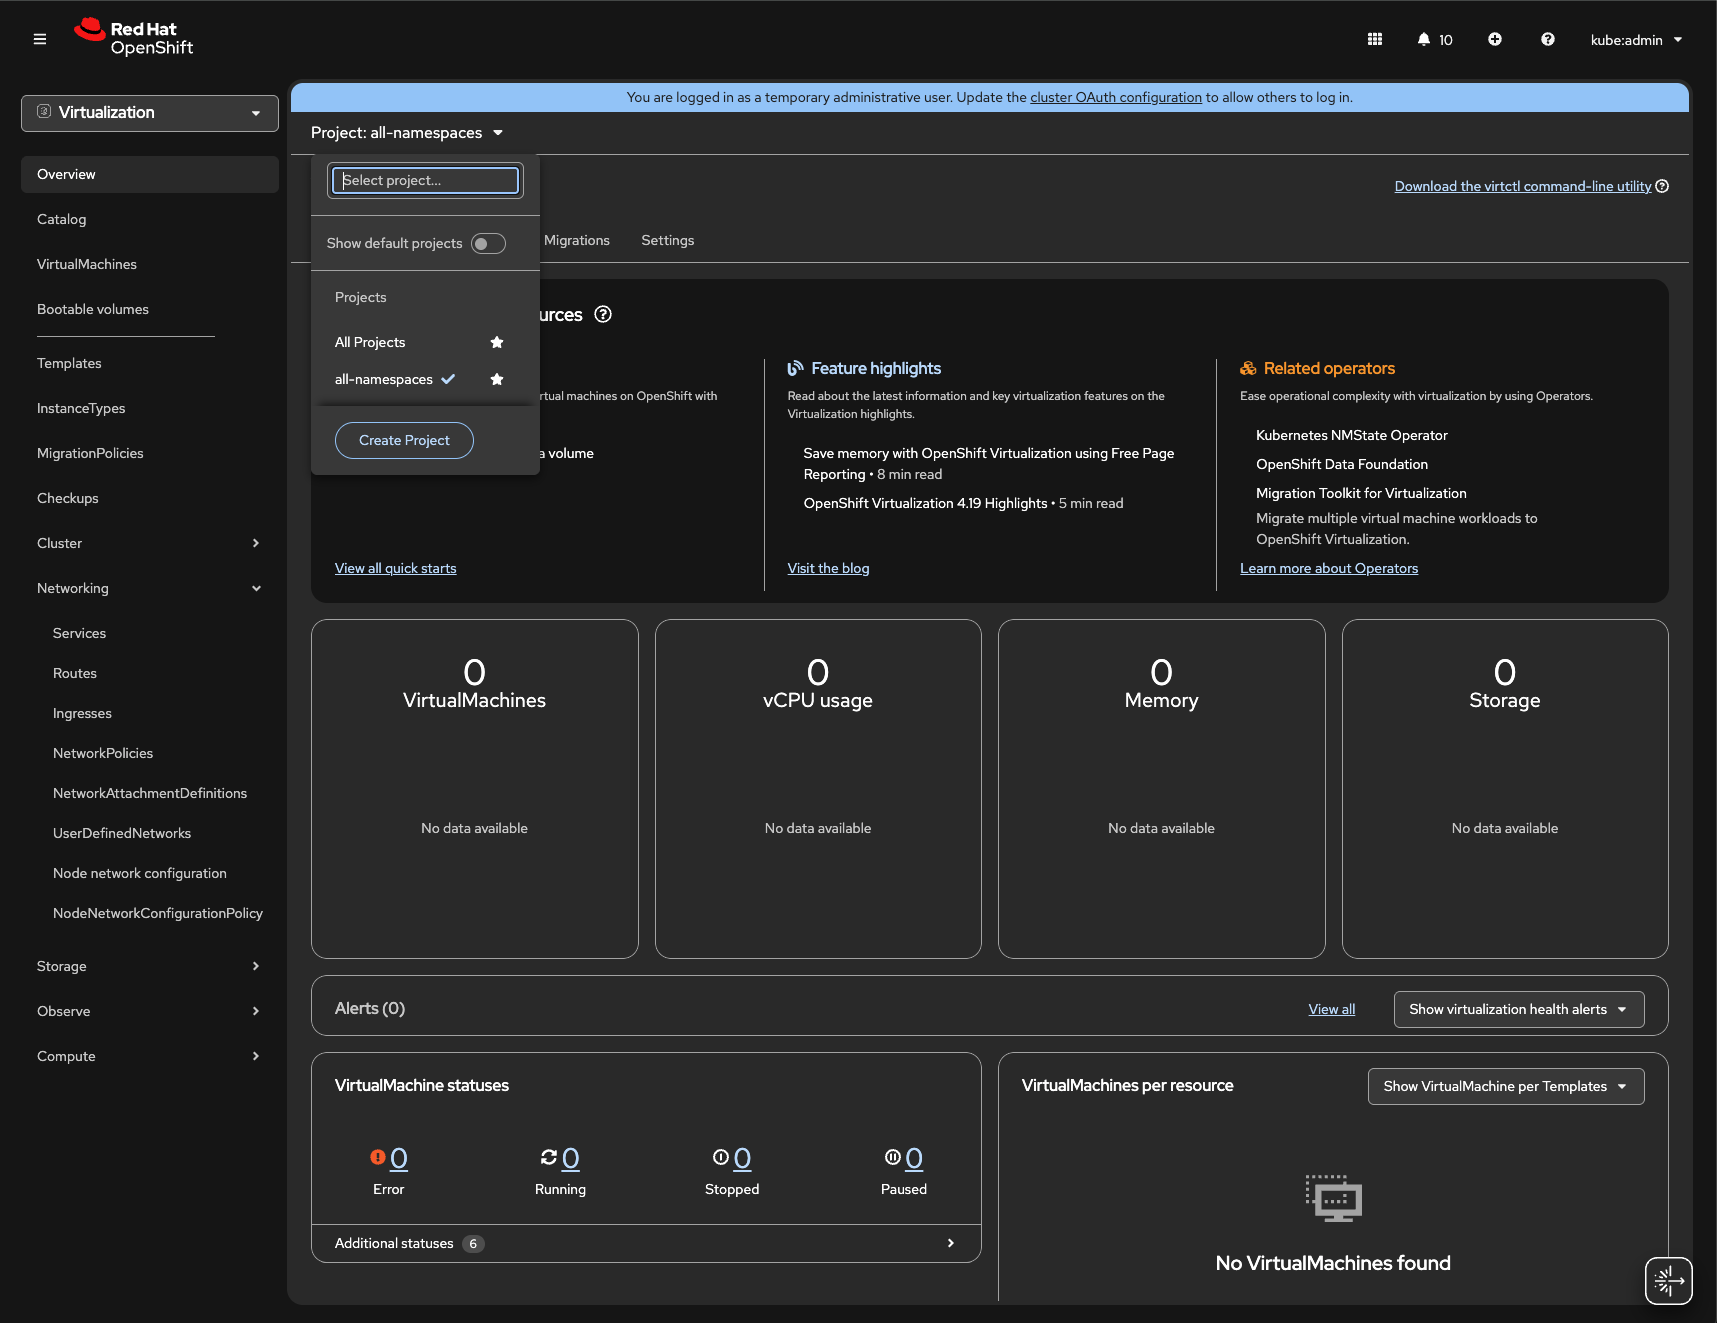Open VirtualMachines in the sidebar
1717x1323 pixels.
[x=87, y=264]
